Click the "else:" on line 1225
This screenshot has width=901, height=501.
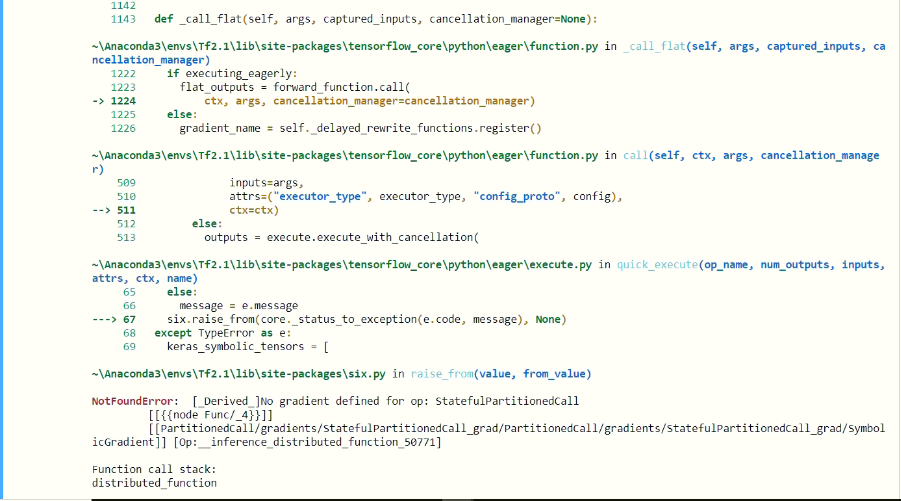[x=182, y=114]
